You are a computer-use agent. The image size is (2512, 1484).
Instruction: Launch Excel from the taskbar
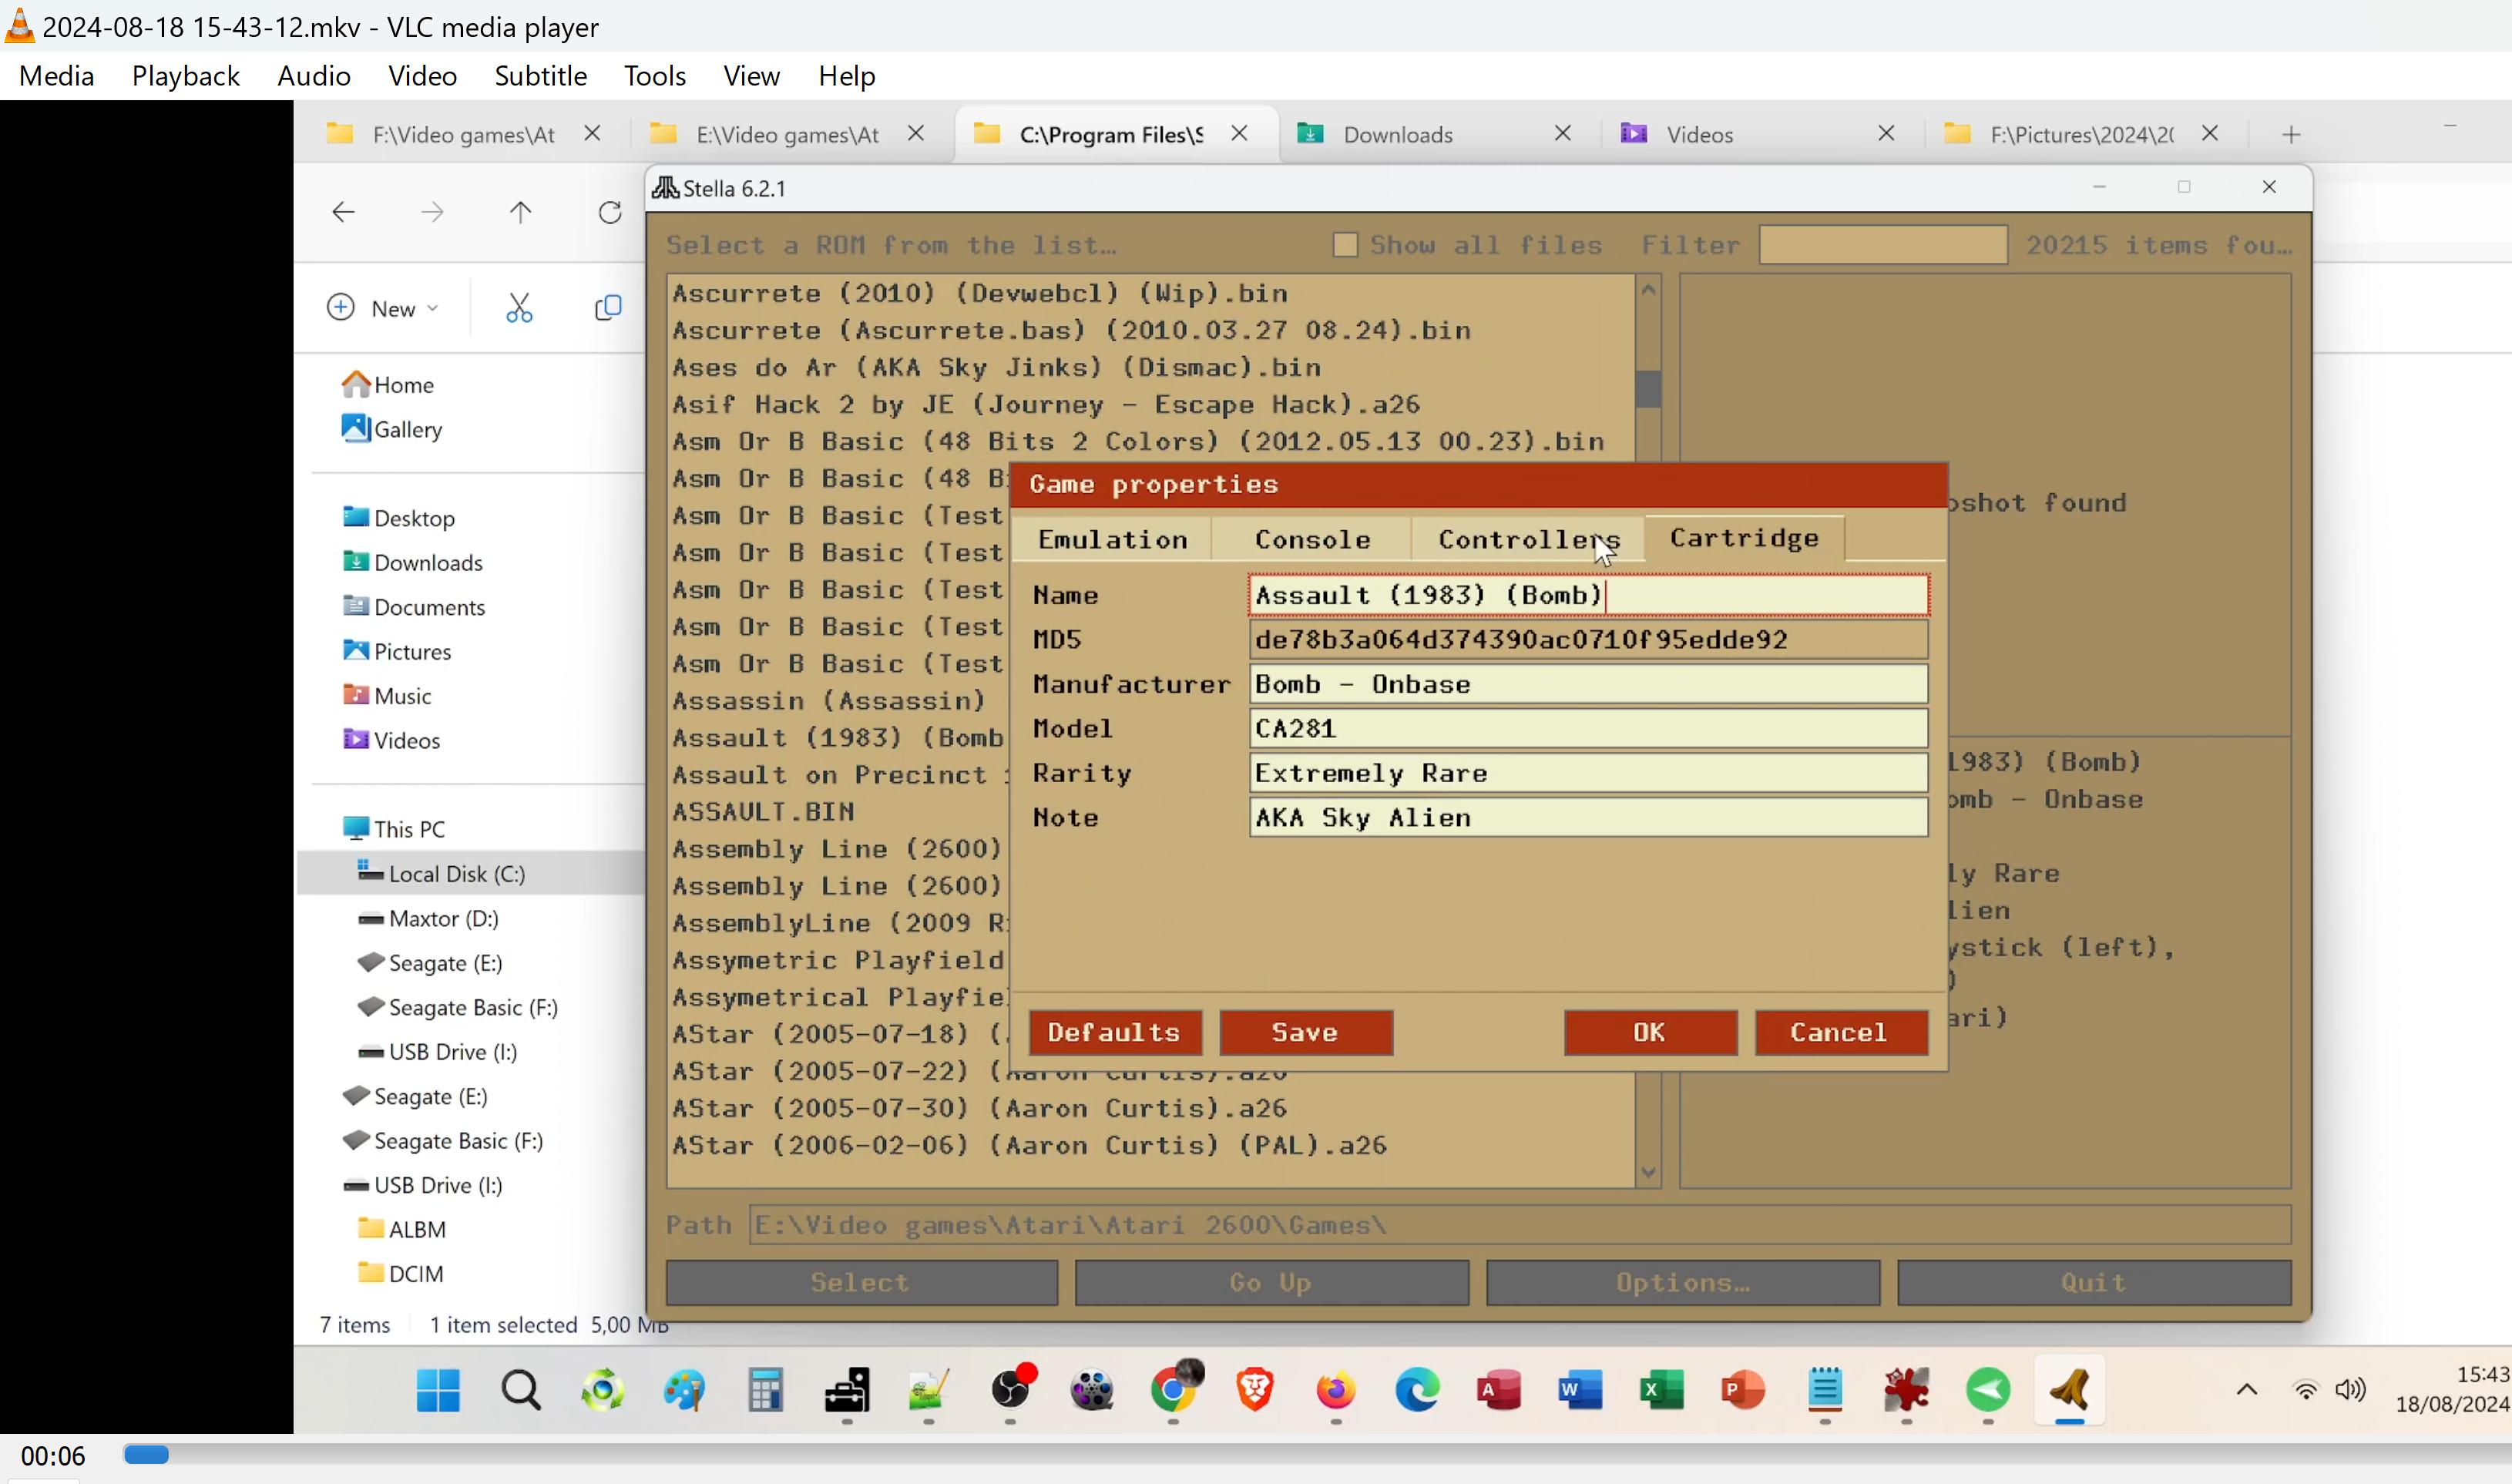[x=1661, y=1390]
